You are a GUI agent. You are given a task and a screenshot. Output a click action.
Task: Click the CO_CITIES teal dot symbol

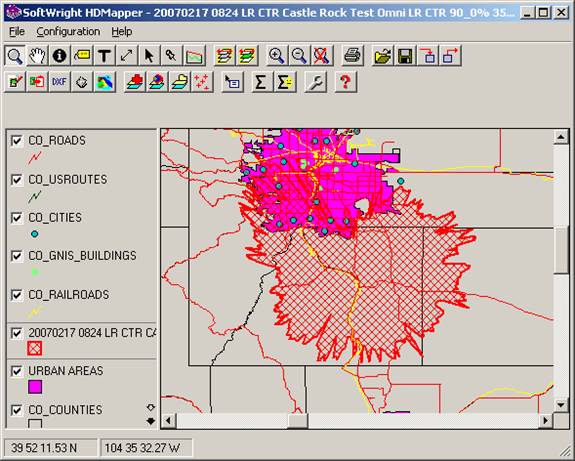(34, 234)
